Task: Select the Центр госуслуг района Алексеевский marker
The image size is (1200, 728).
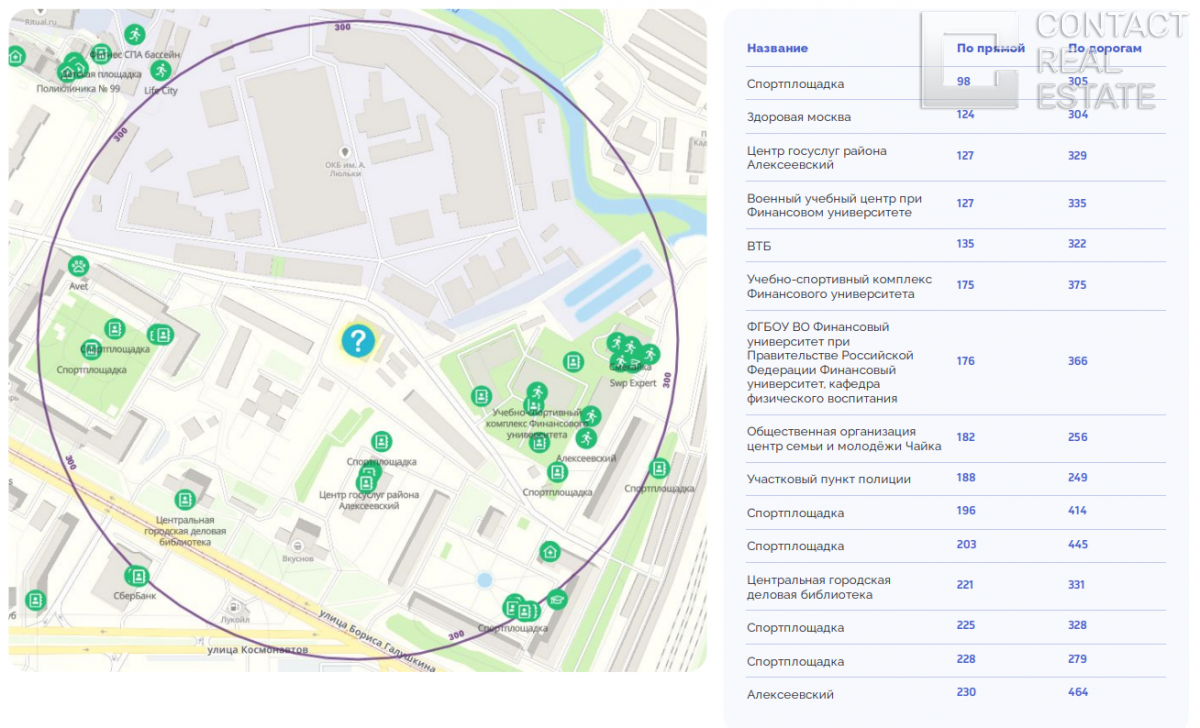Action: click(366, 481)
